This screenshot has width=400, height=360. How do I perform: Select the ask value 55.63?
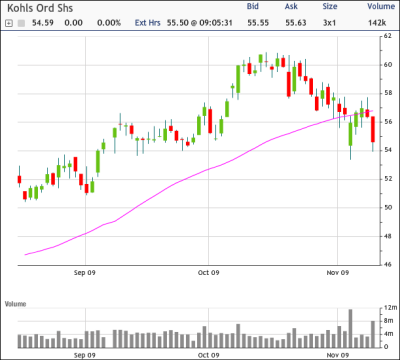296,23
